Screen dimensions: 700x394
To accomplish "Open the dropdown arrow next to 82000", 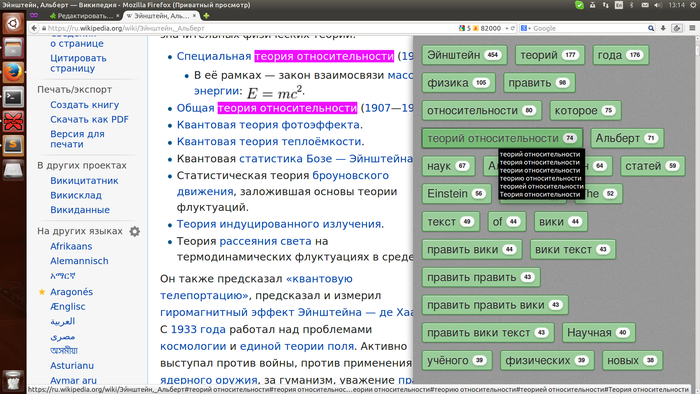I will point(507,28).
